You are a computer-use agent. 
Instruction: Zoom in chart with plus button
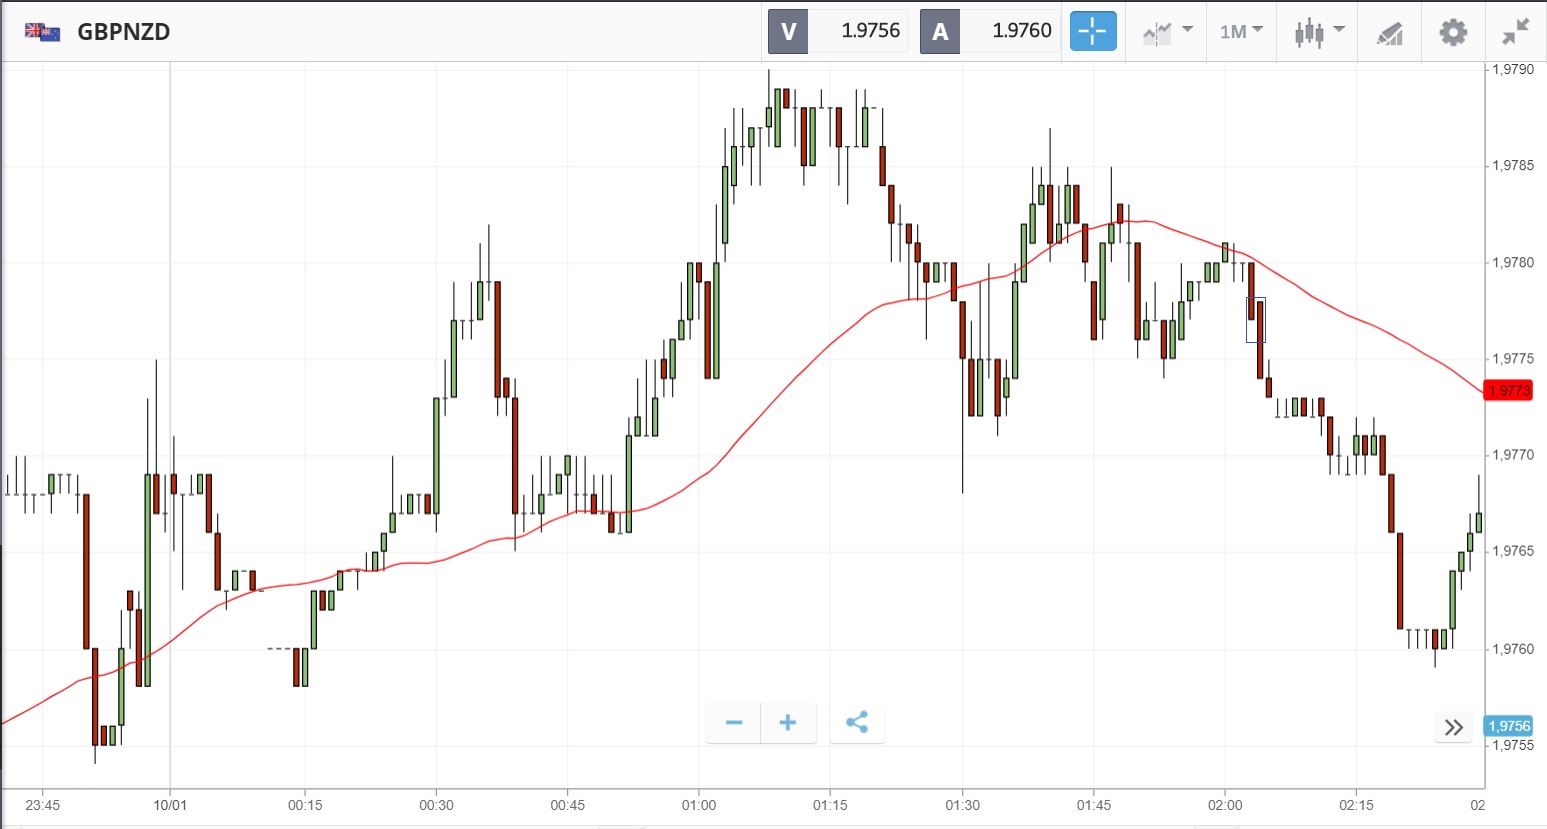click(x=788, y=723)
